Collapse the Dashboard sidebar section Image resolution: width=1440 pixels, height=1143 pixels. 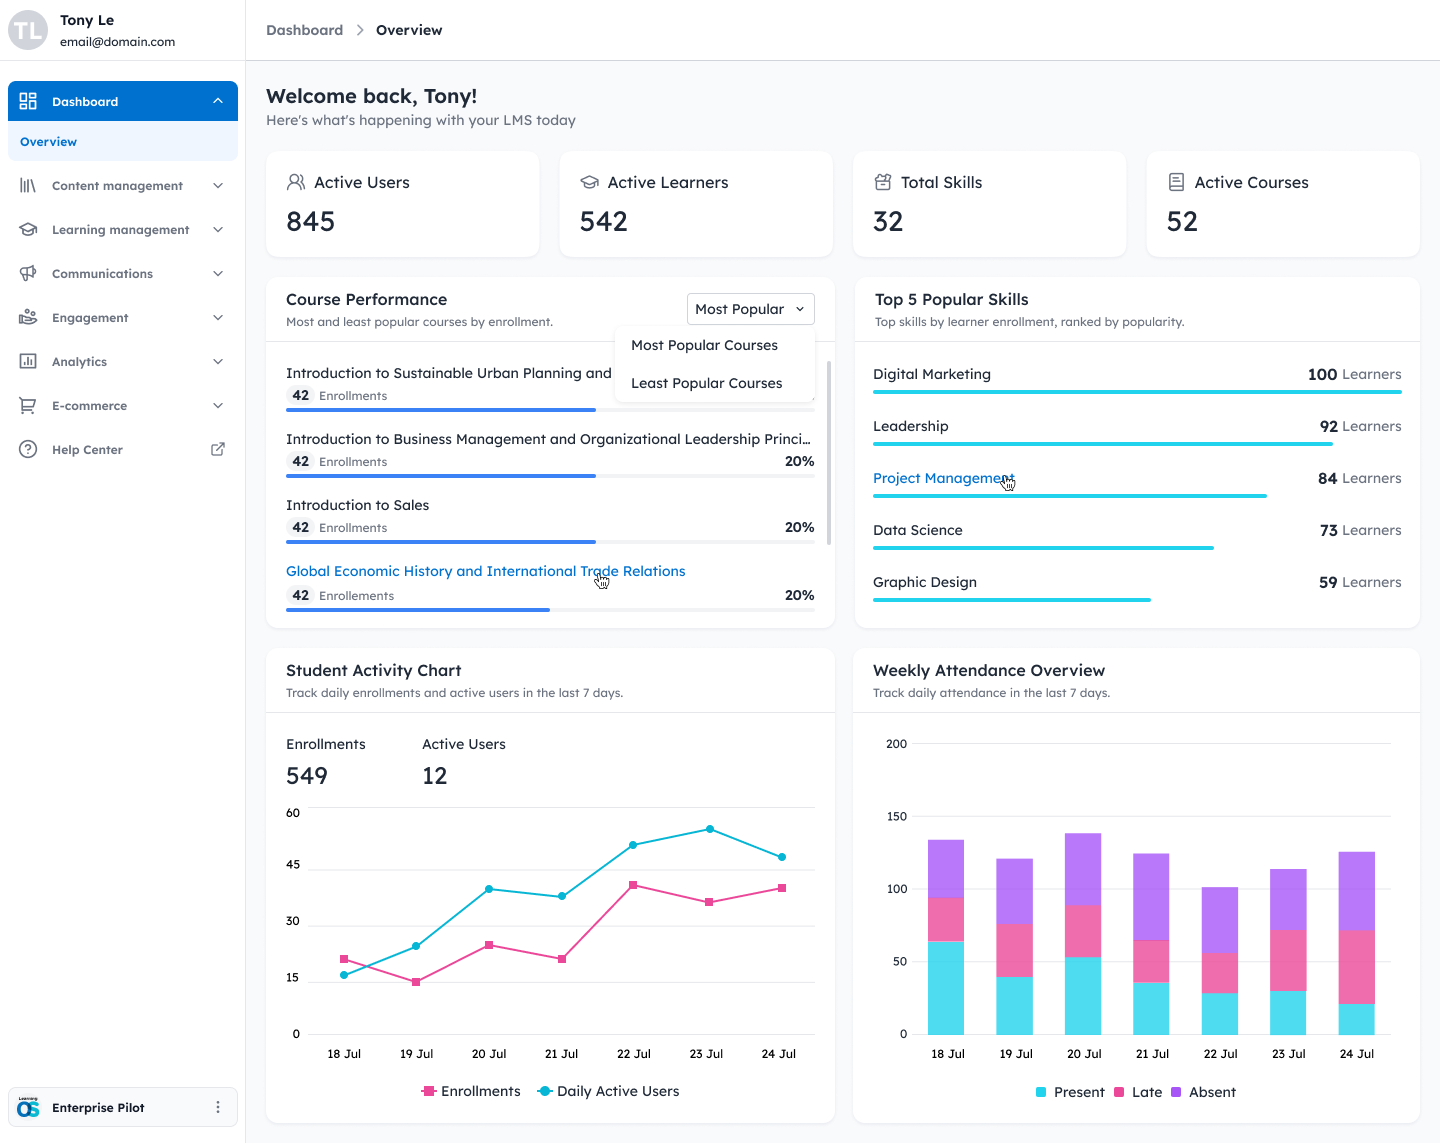[x=218, y=101]
